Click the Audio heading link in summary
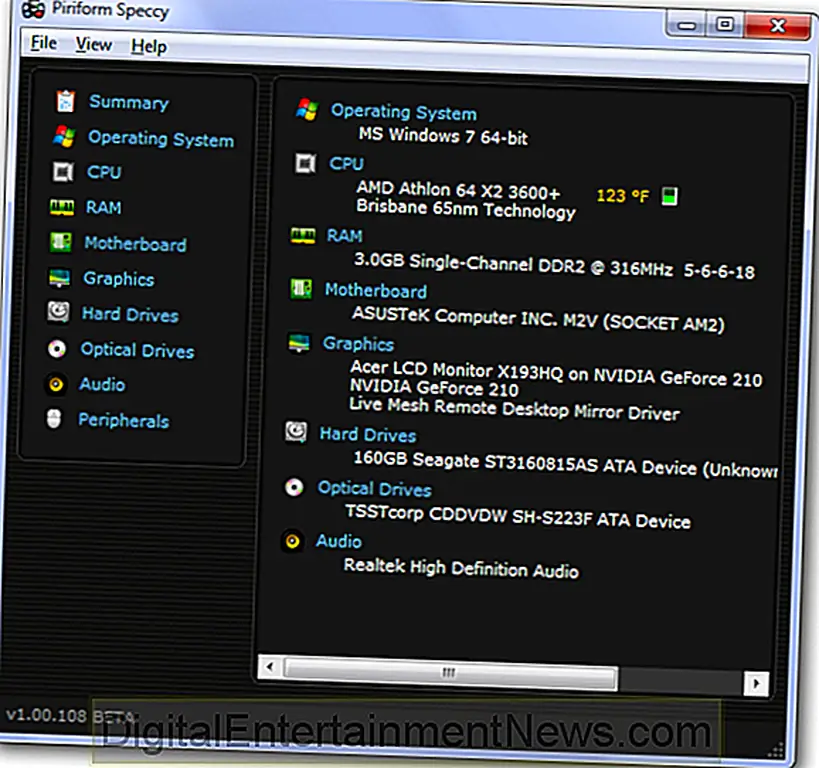The image size is (819, 768). pos(338,541)
